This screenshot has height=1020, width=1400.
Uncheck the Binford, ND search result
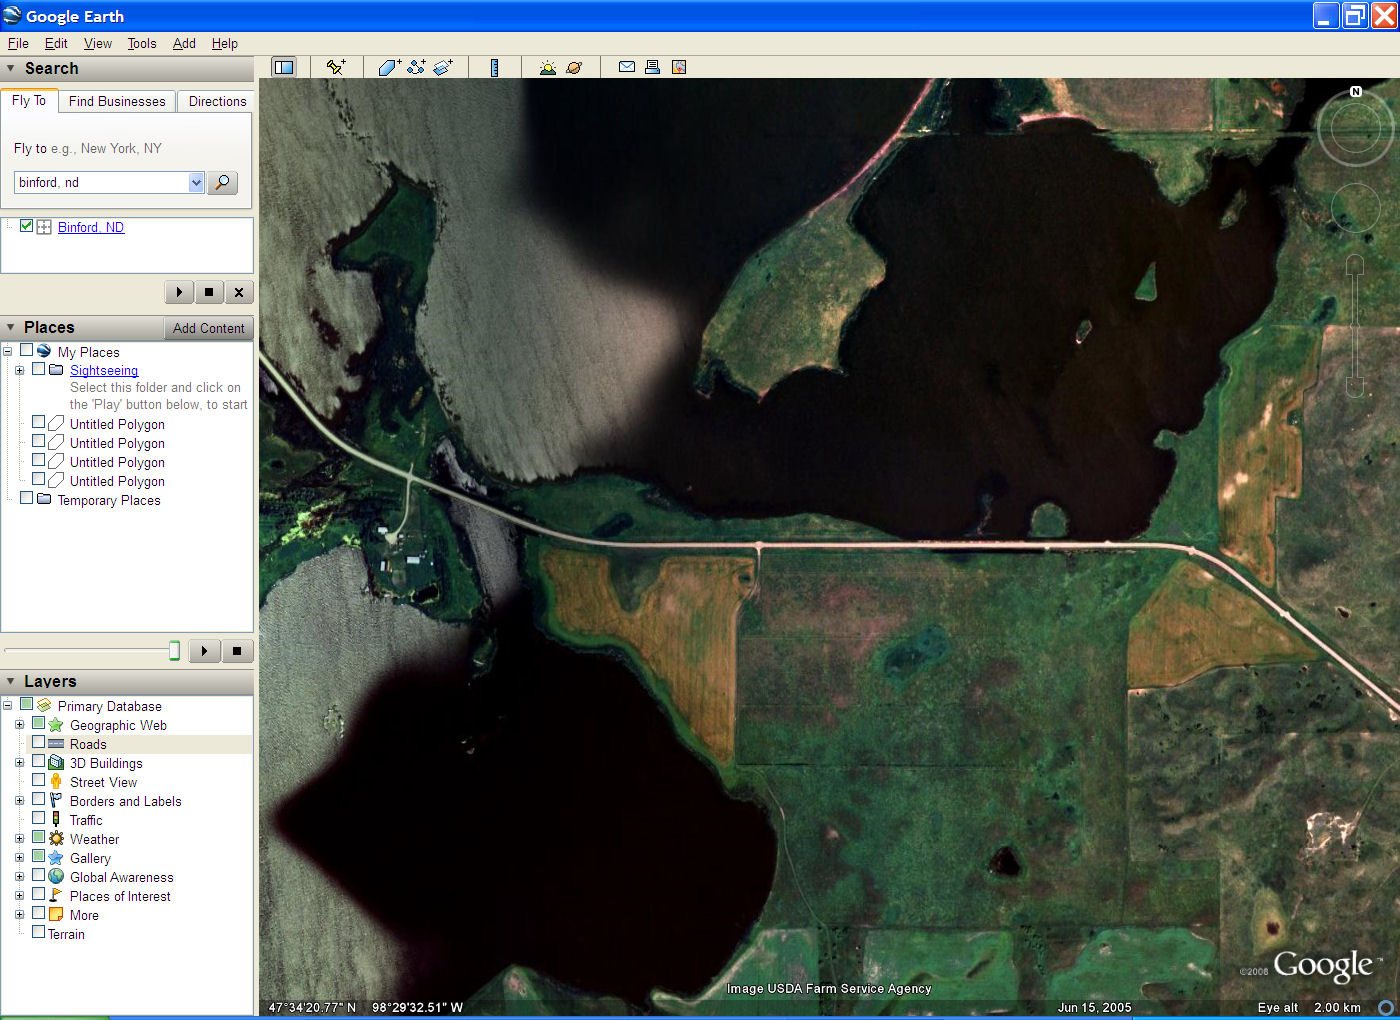(x=26, y=226)
